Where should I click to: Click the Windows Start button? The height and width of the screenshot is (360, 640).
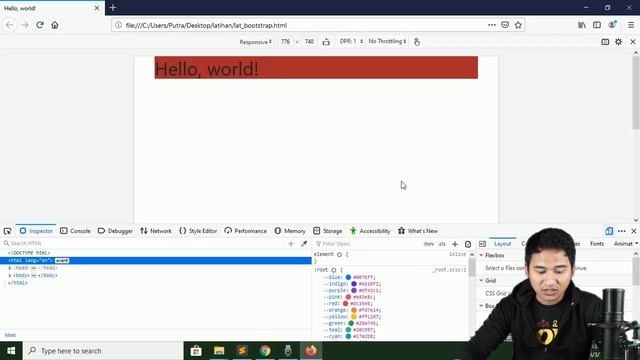(x=11, y=351)
